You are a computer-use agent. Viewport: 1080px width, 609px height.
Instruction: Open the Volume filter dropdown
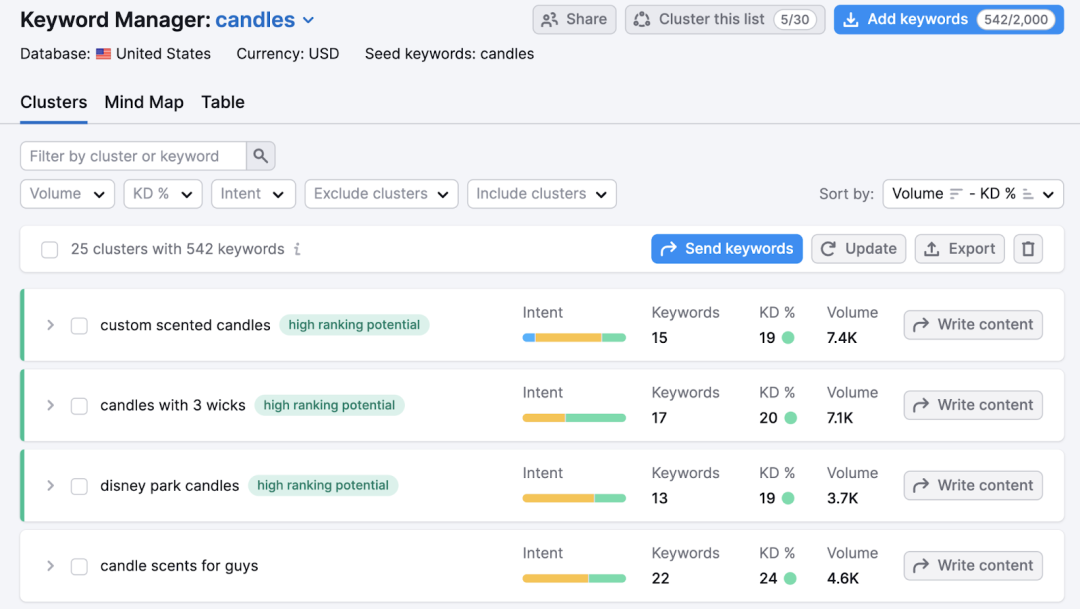67,194
